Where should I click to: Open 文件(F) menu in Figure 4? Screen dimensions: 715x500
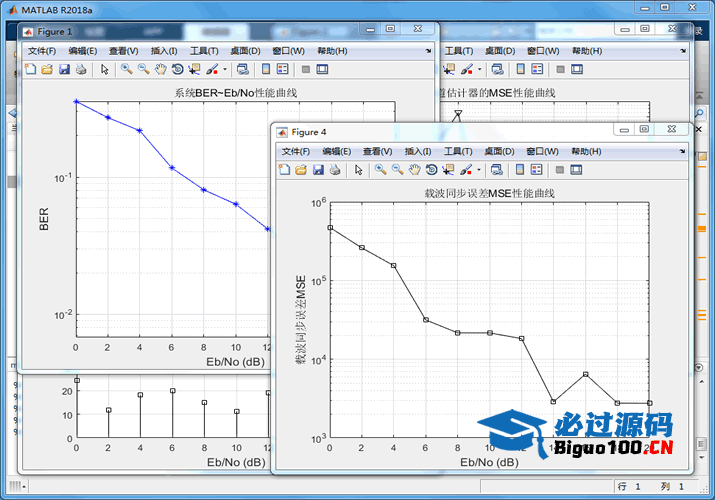pos(295,151)
